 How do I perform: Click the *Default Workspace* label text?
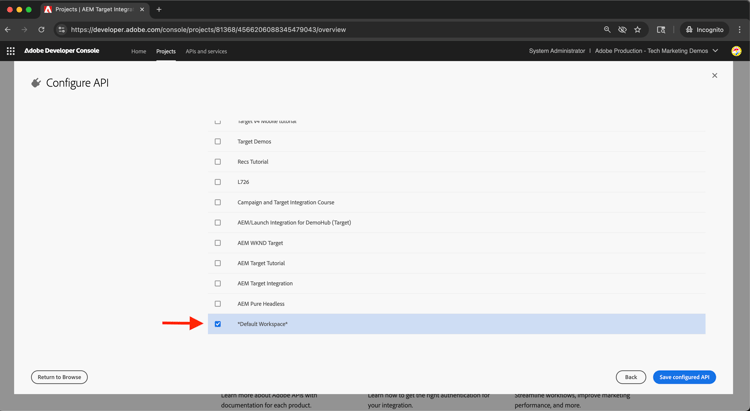[263, 324]
